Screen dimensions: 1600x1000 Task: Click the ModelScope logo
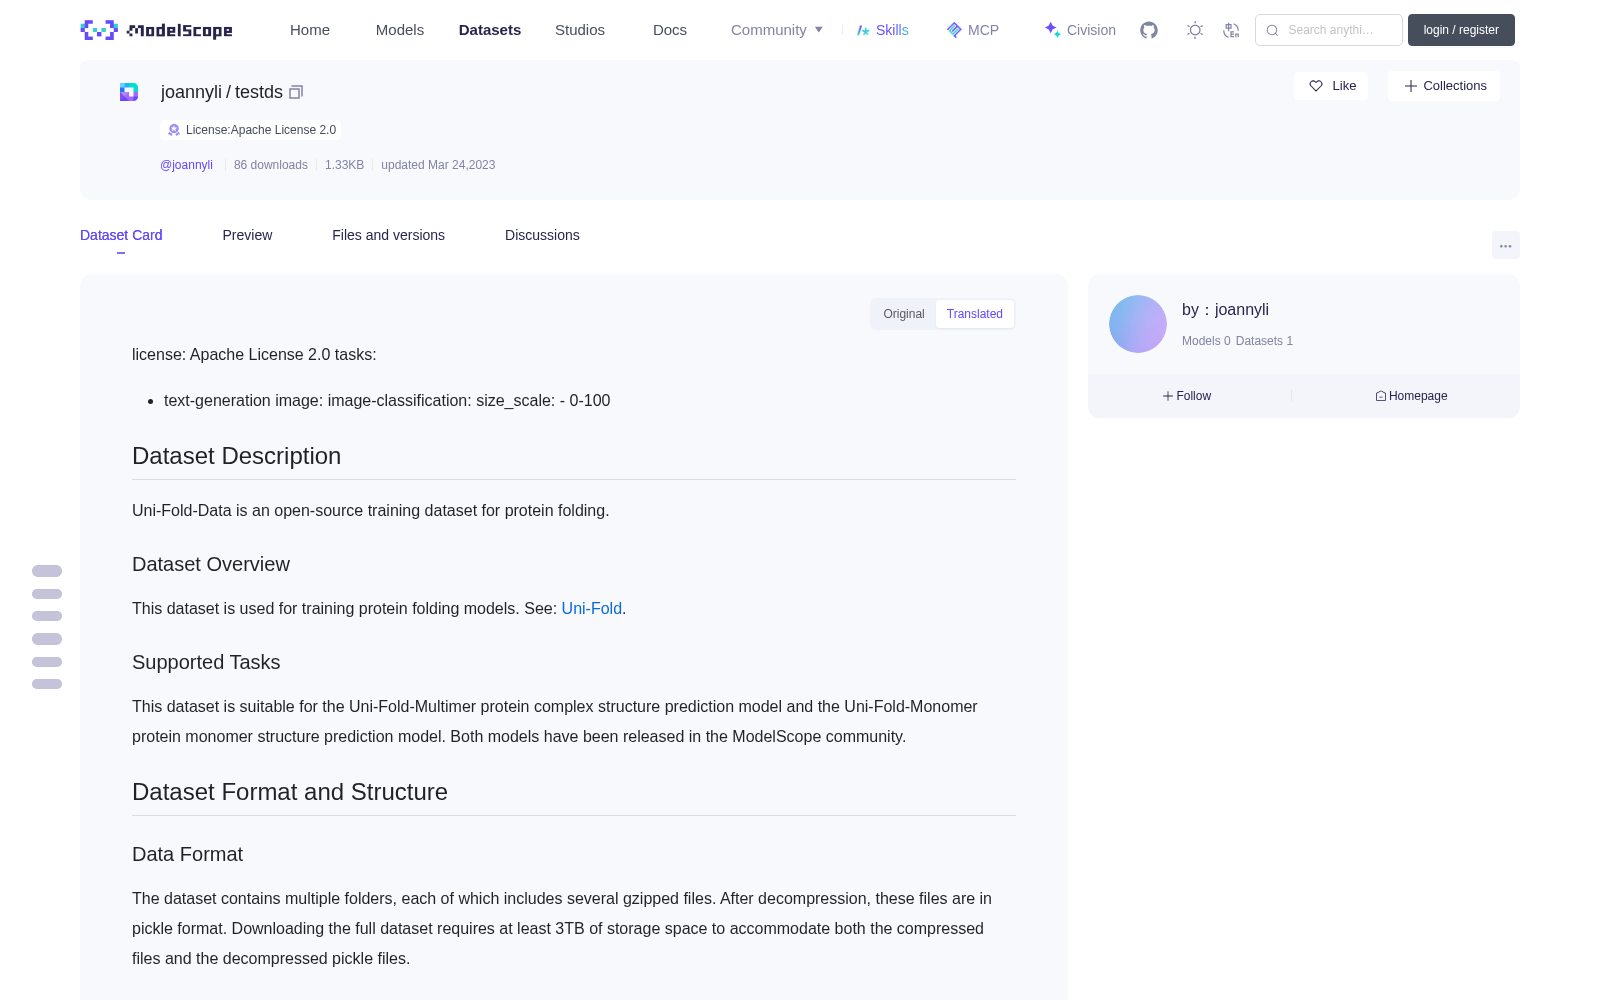coord(157,30)
